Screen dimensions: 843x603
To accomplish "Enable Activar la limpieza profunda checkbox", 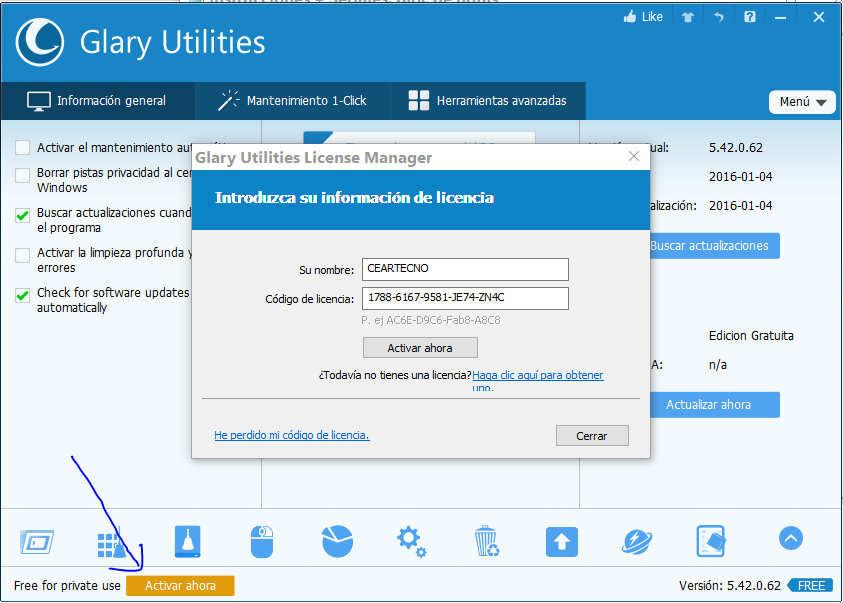I will (x=23, y=255).
